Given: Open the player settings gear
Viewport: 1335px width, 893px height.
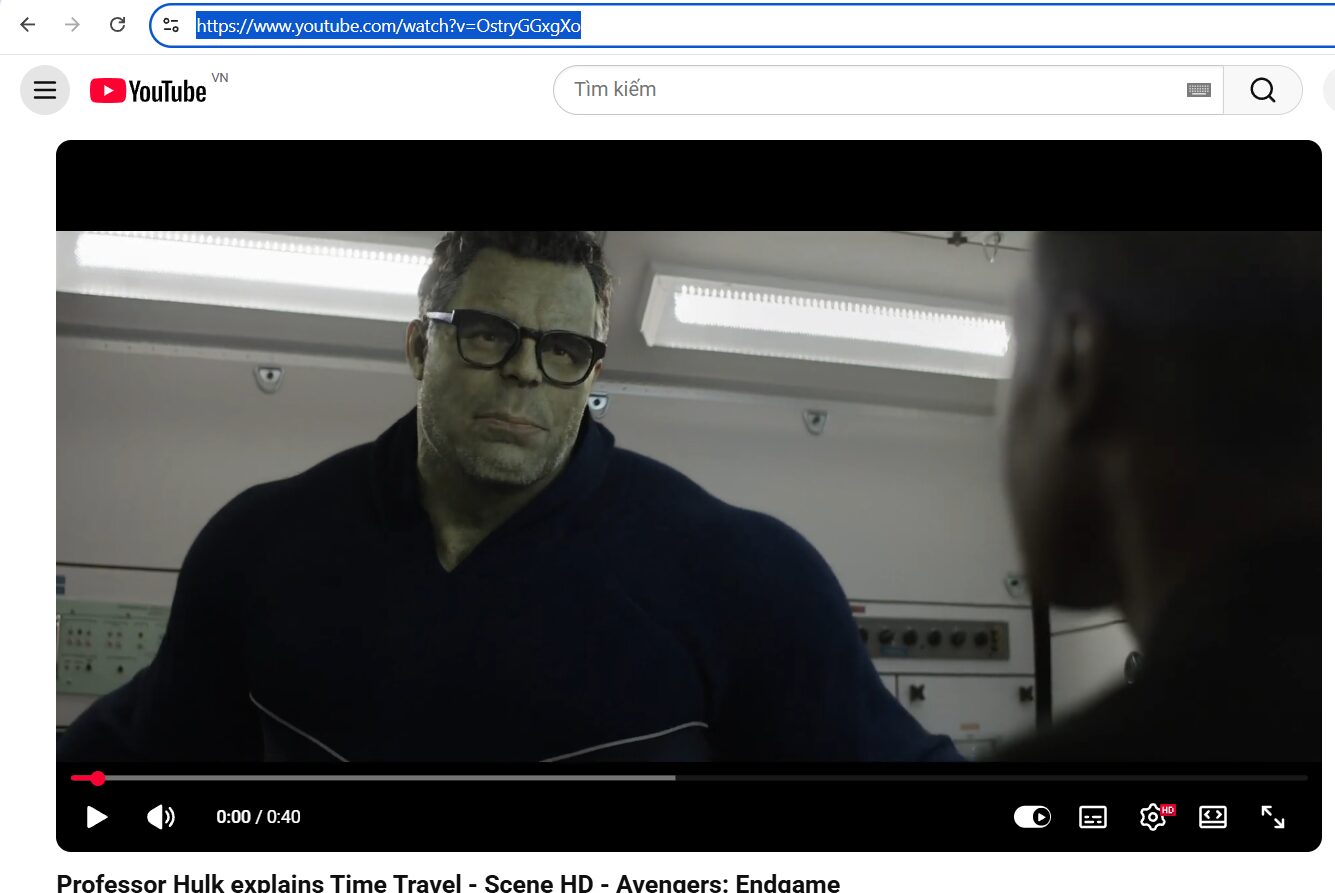Looking at the screenshot, I should point(1153,817).
